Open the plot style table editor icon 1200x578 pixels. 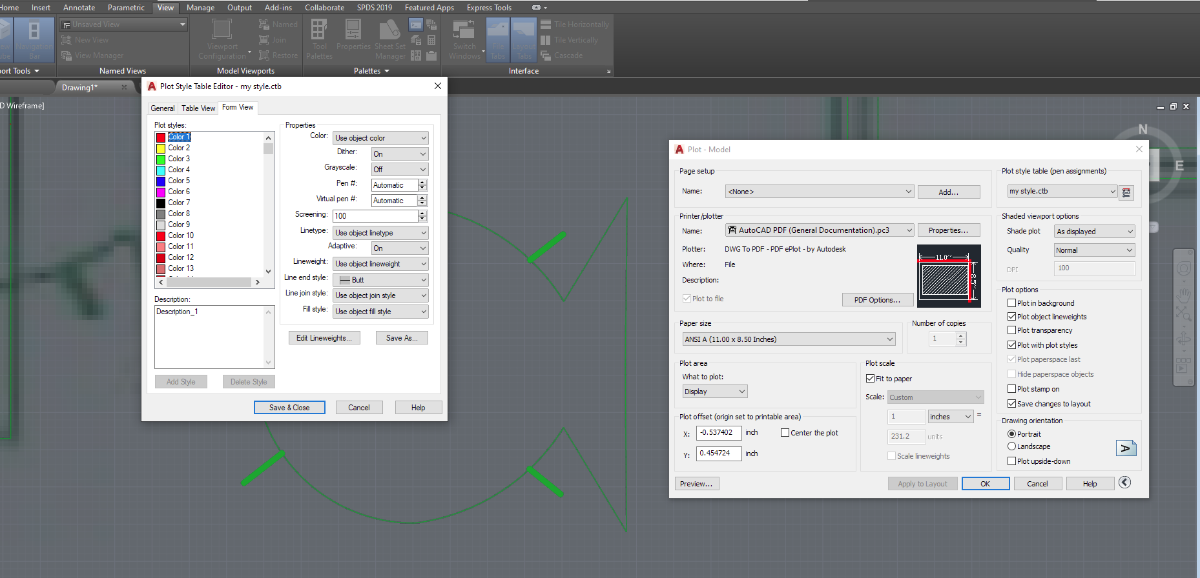(1127, 191)
